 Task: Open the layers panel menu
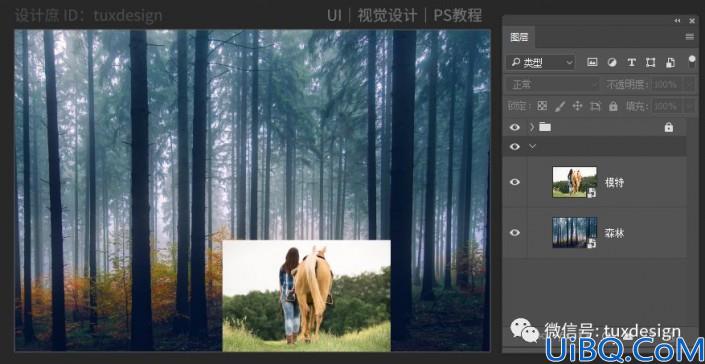point(690,37)
